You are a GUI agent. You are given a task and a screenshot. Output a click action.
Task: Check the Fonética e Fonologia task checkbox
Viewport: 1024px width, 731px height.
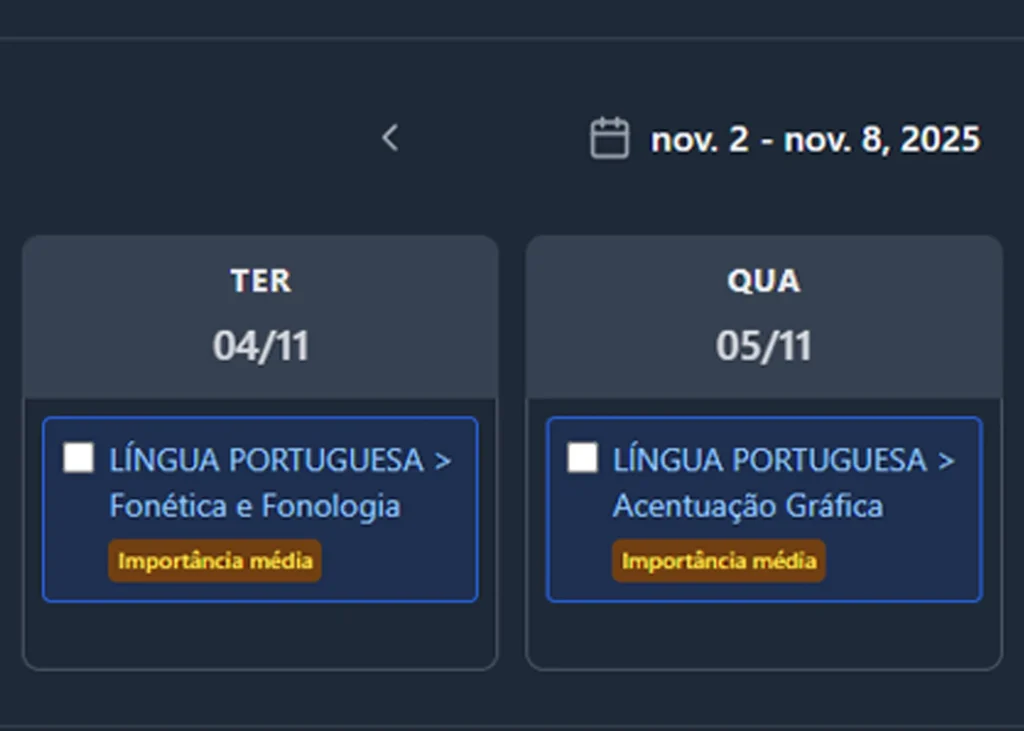(78, 458)
